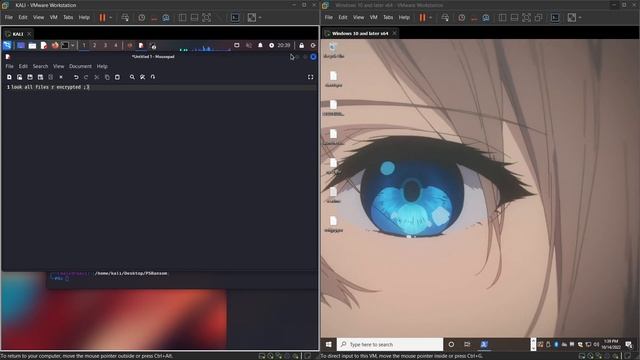Select the Windows 10 and later x64 tab
Image resolution: width=640 pixels, height=360 pixels.
(x=360, y=33)
